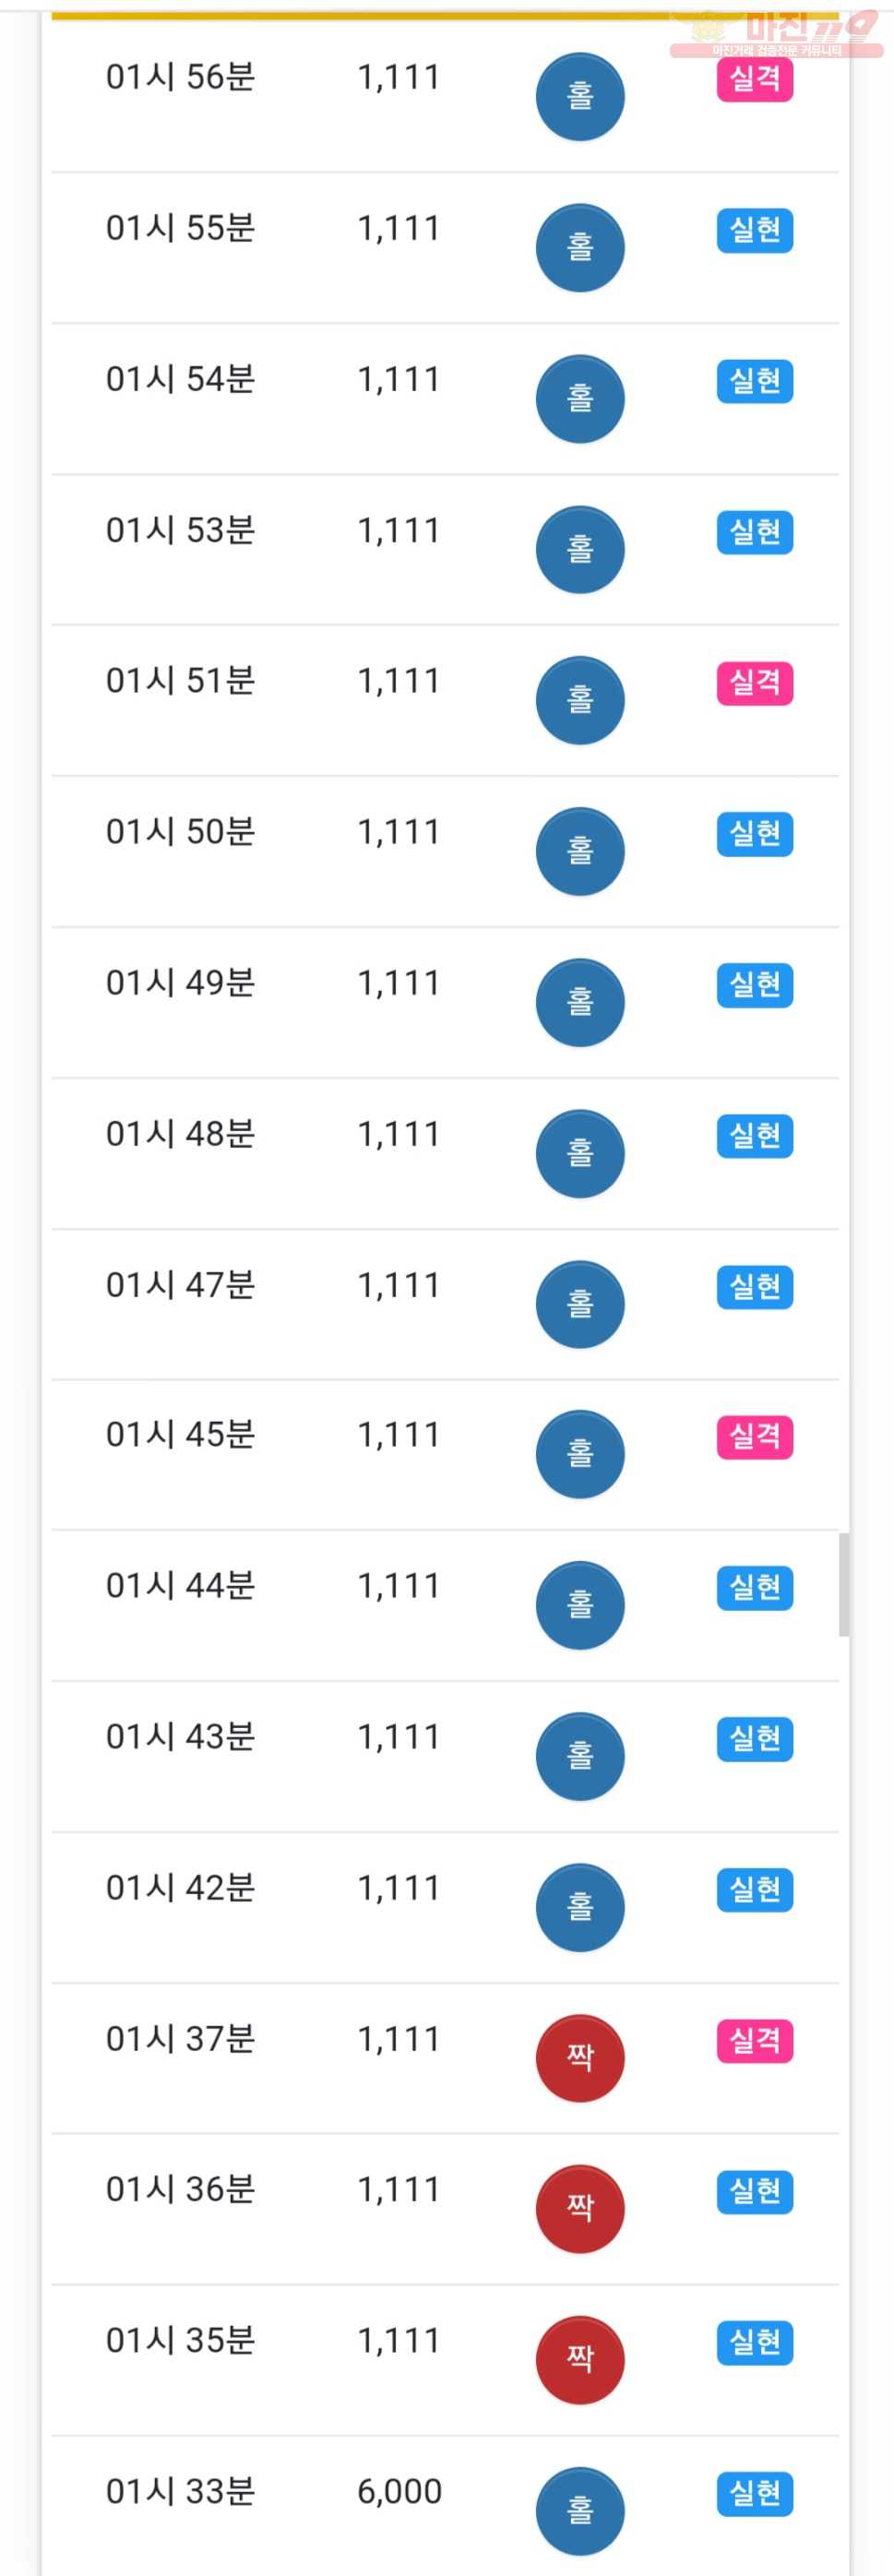Select the red 짝 icon for 01시 36분
The image size is (894, 2576).
pyautogui.click(x=580, y=2209)
